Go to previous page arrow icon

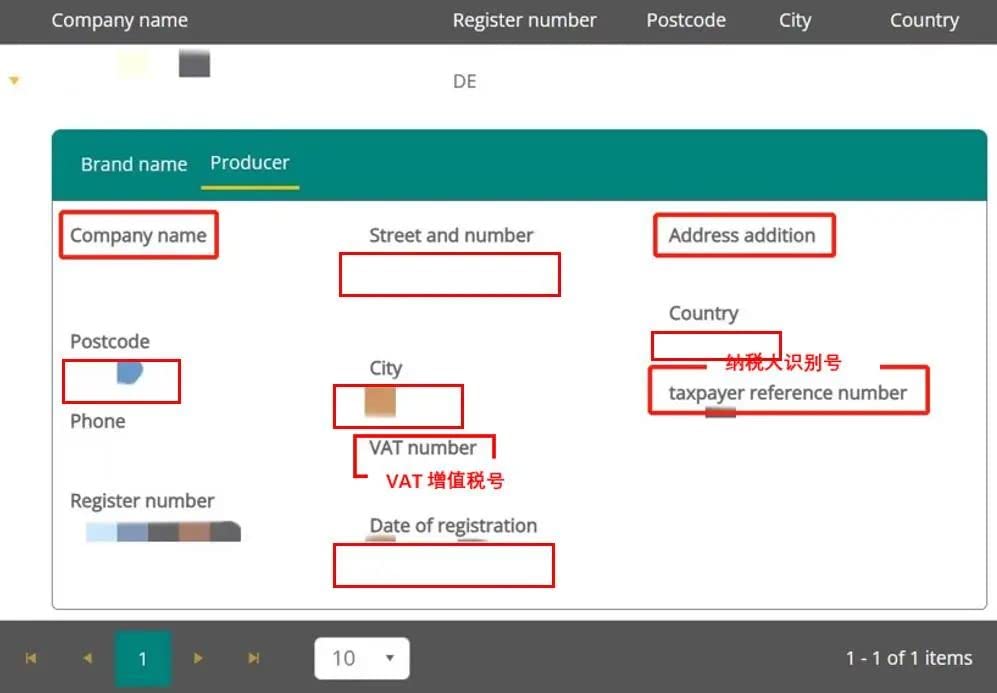(x=87, y=658)
